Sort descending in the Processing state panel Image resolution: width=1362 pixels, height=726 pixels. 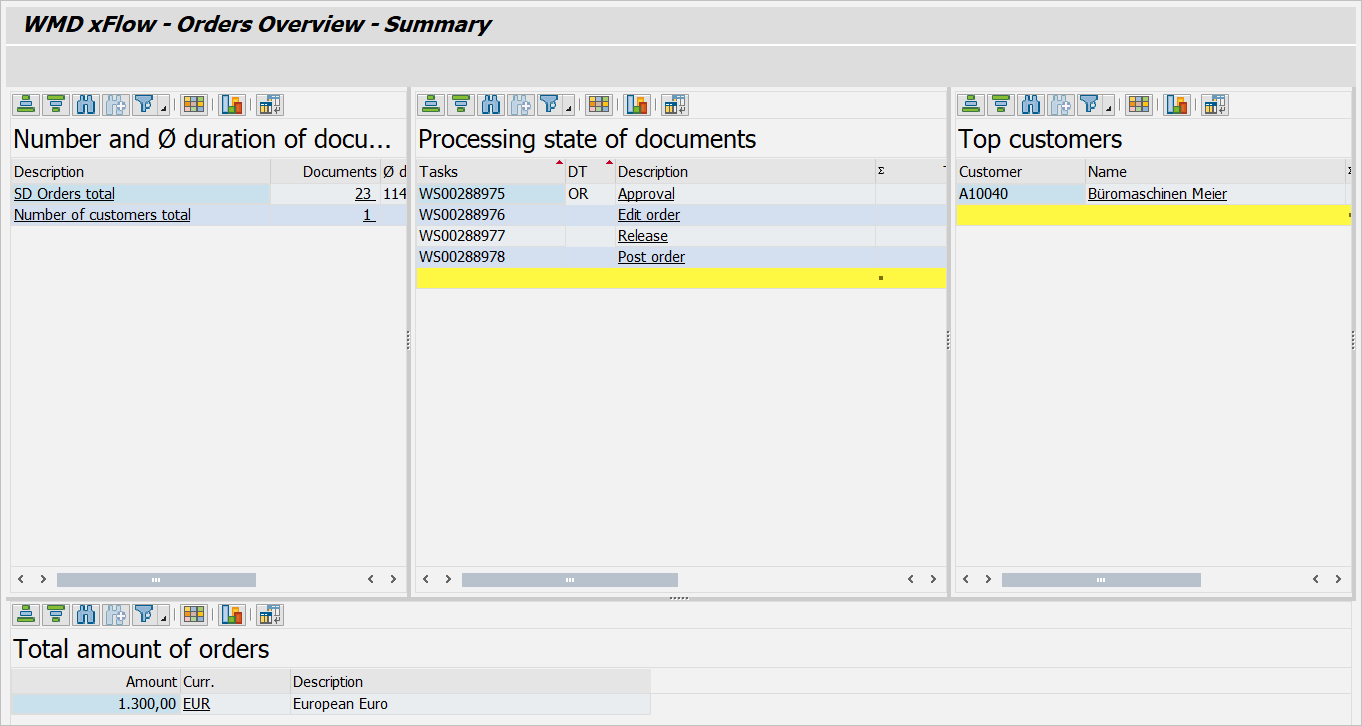click(460, 104)
